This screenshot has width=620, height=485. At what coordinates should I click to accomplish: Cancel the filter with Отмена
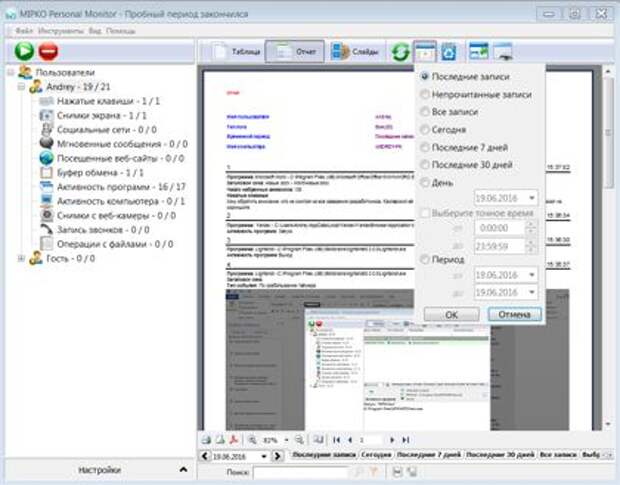(514, 315)
